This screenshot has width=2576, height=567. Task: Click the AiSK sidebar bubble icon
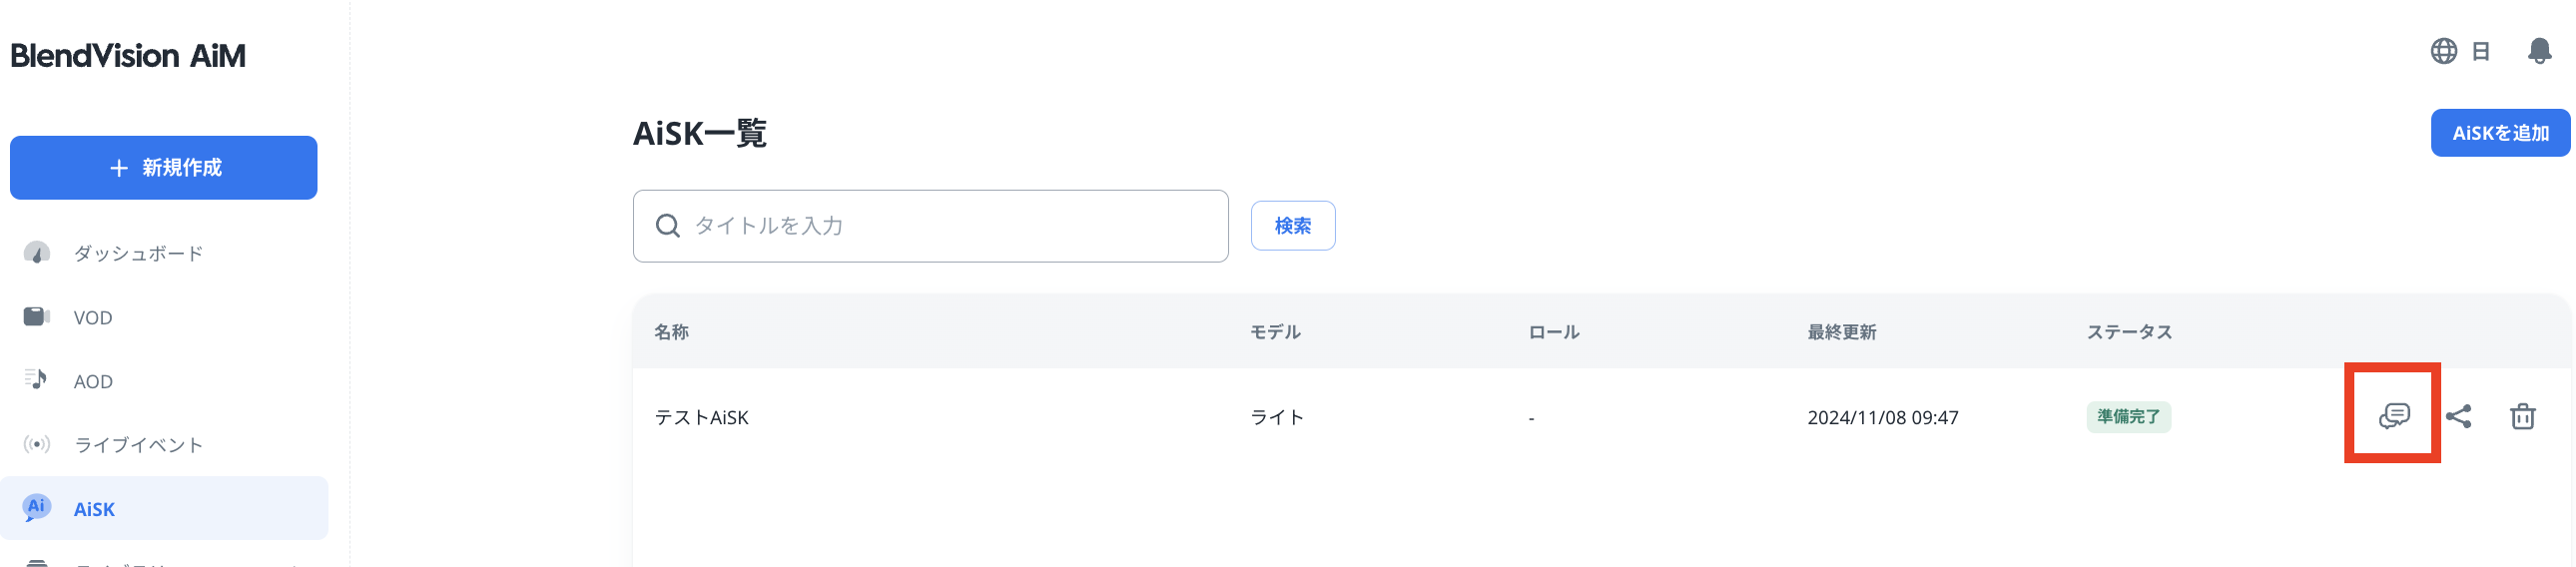pos(37,508)
